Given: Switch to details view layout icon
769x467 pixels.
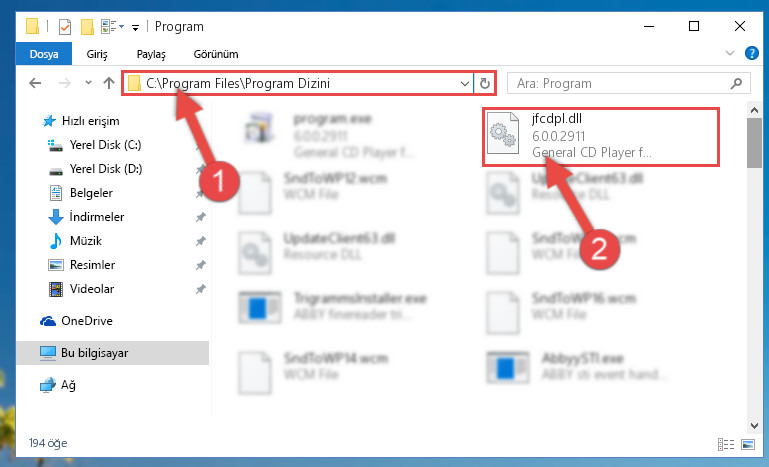Looking at the screenshot, I should pyautogui.click(x=726, y=444).
